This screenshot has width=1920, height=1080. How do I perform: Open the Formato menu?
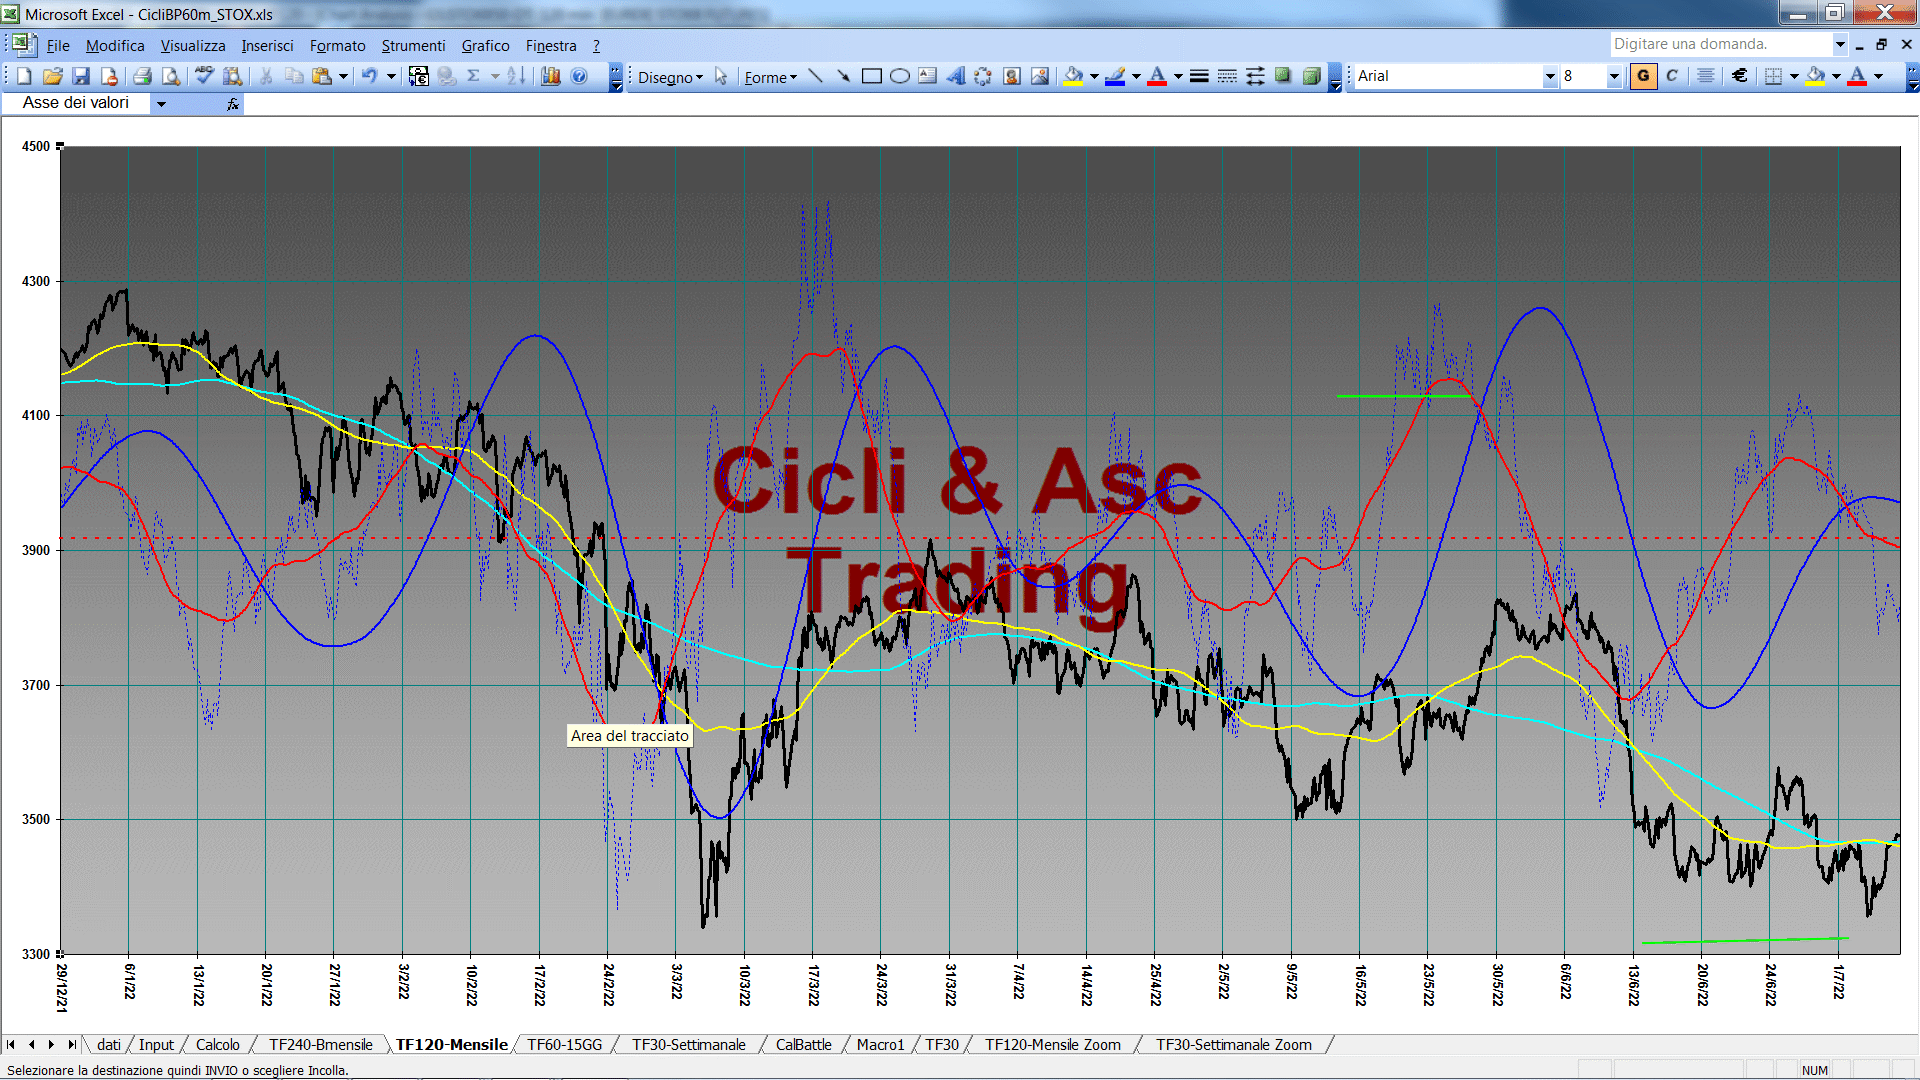(338, 45)
